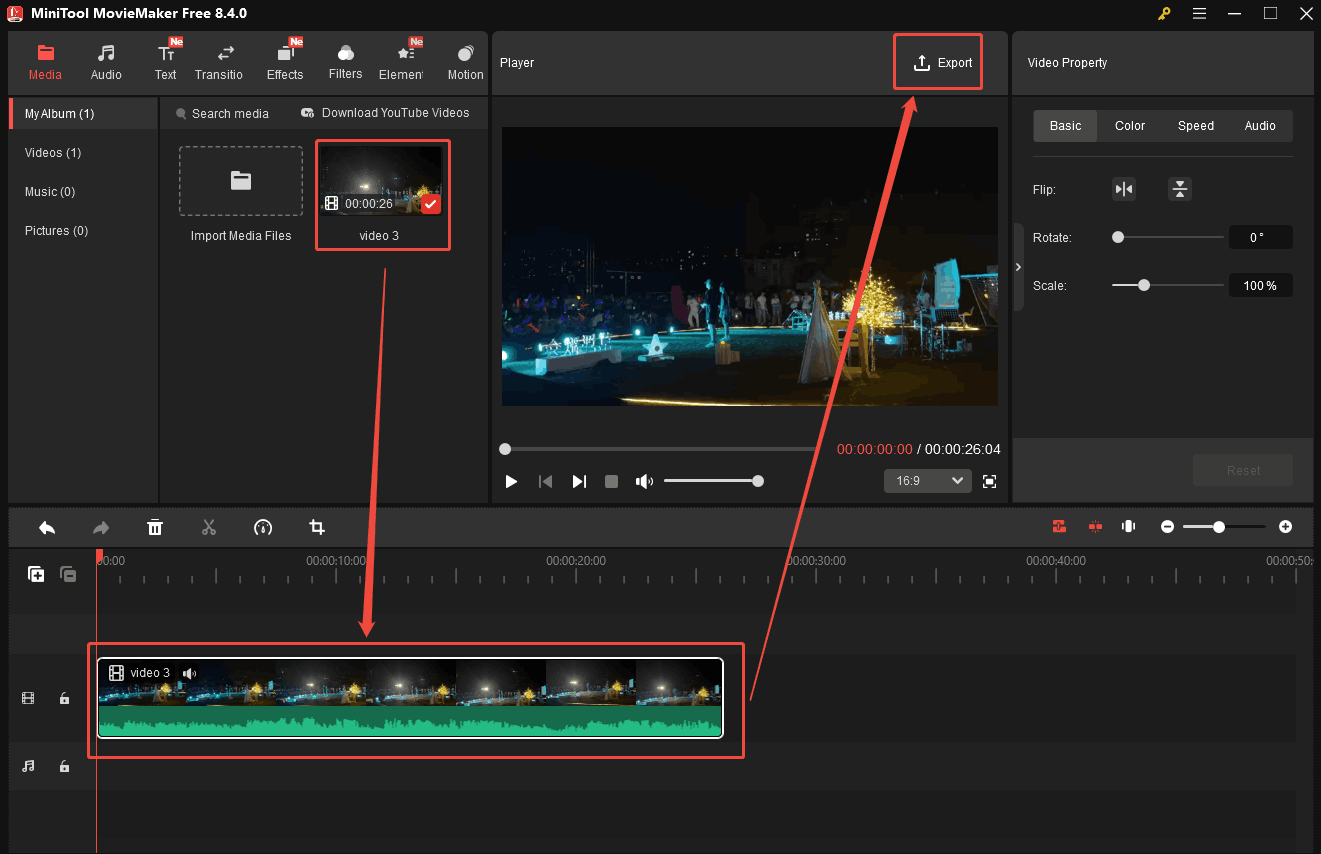Open the Crop tool
This screenshot has height=854, width=1321.
pyautogui.click(x=317, y=527)
